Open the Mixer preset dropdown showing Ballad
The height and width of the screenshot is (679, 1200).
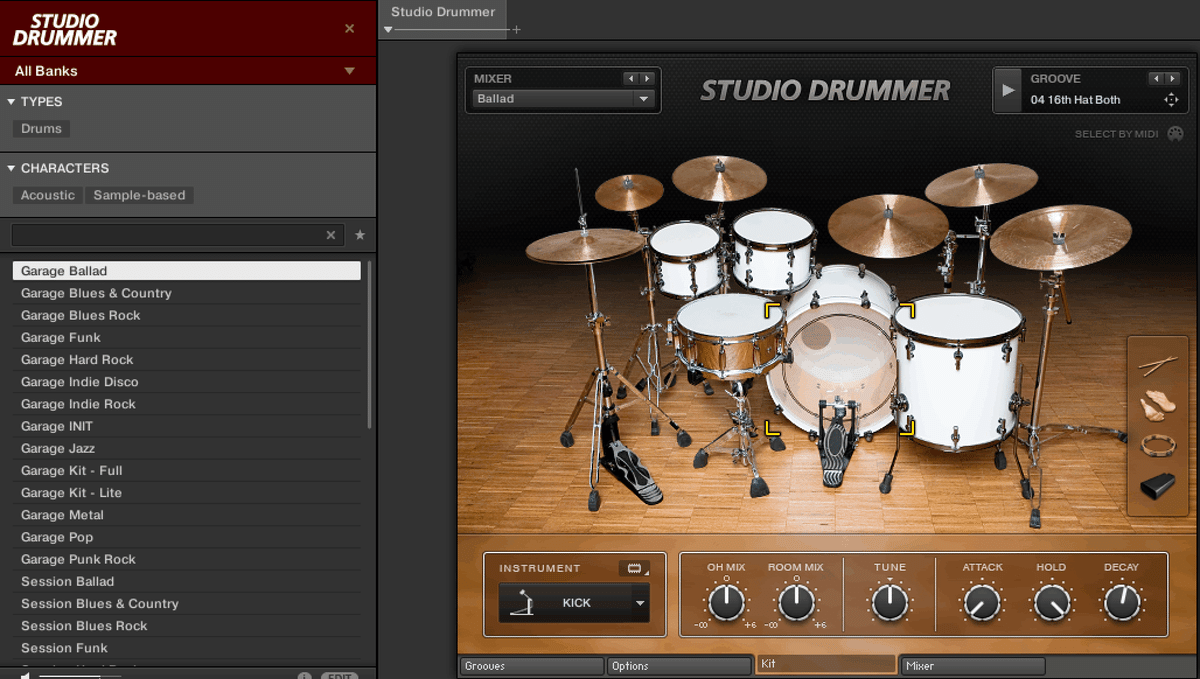pos(563,99)
